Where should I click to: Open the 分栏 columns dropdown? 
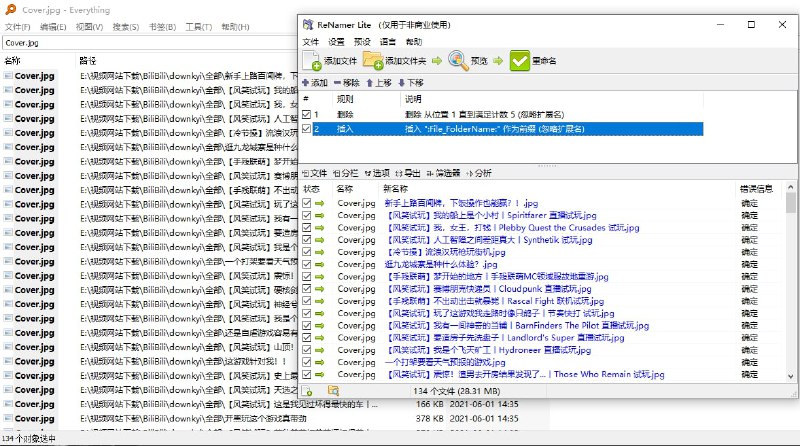tap(345, 174)
